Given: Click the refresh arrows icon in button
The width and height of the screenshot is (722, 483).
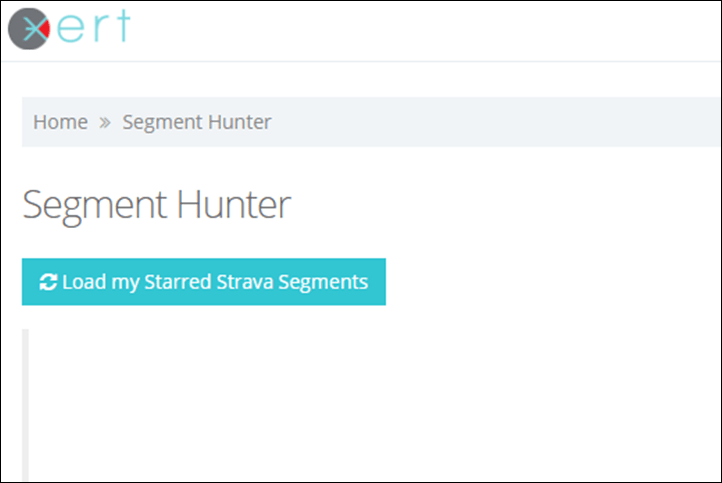Looking at the screenshot, I should click(x=48, y=282).
